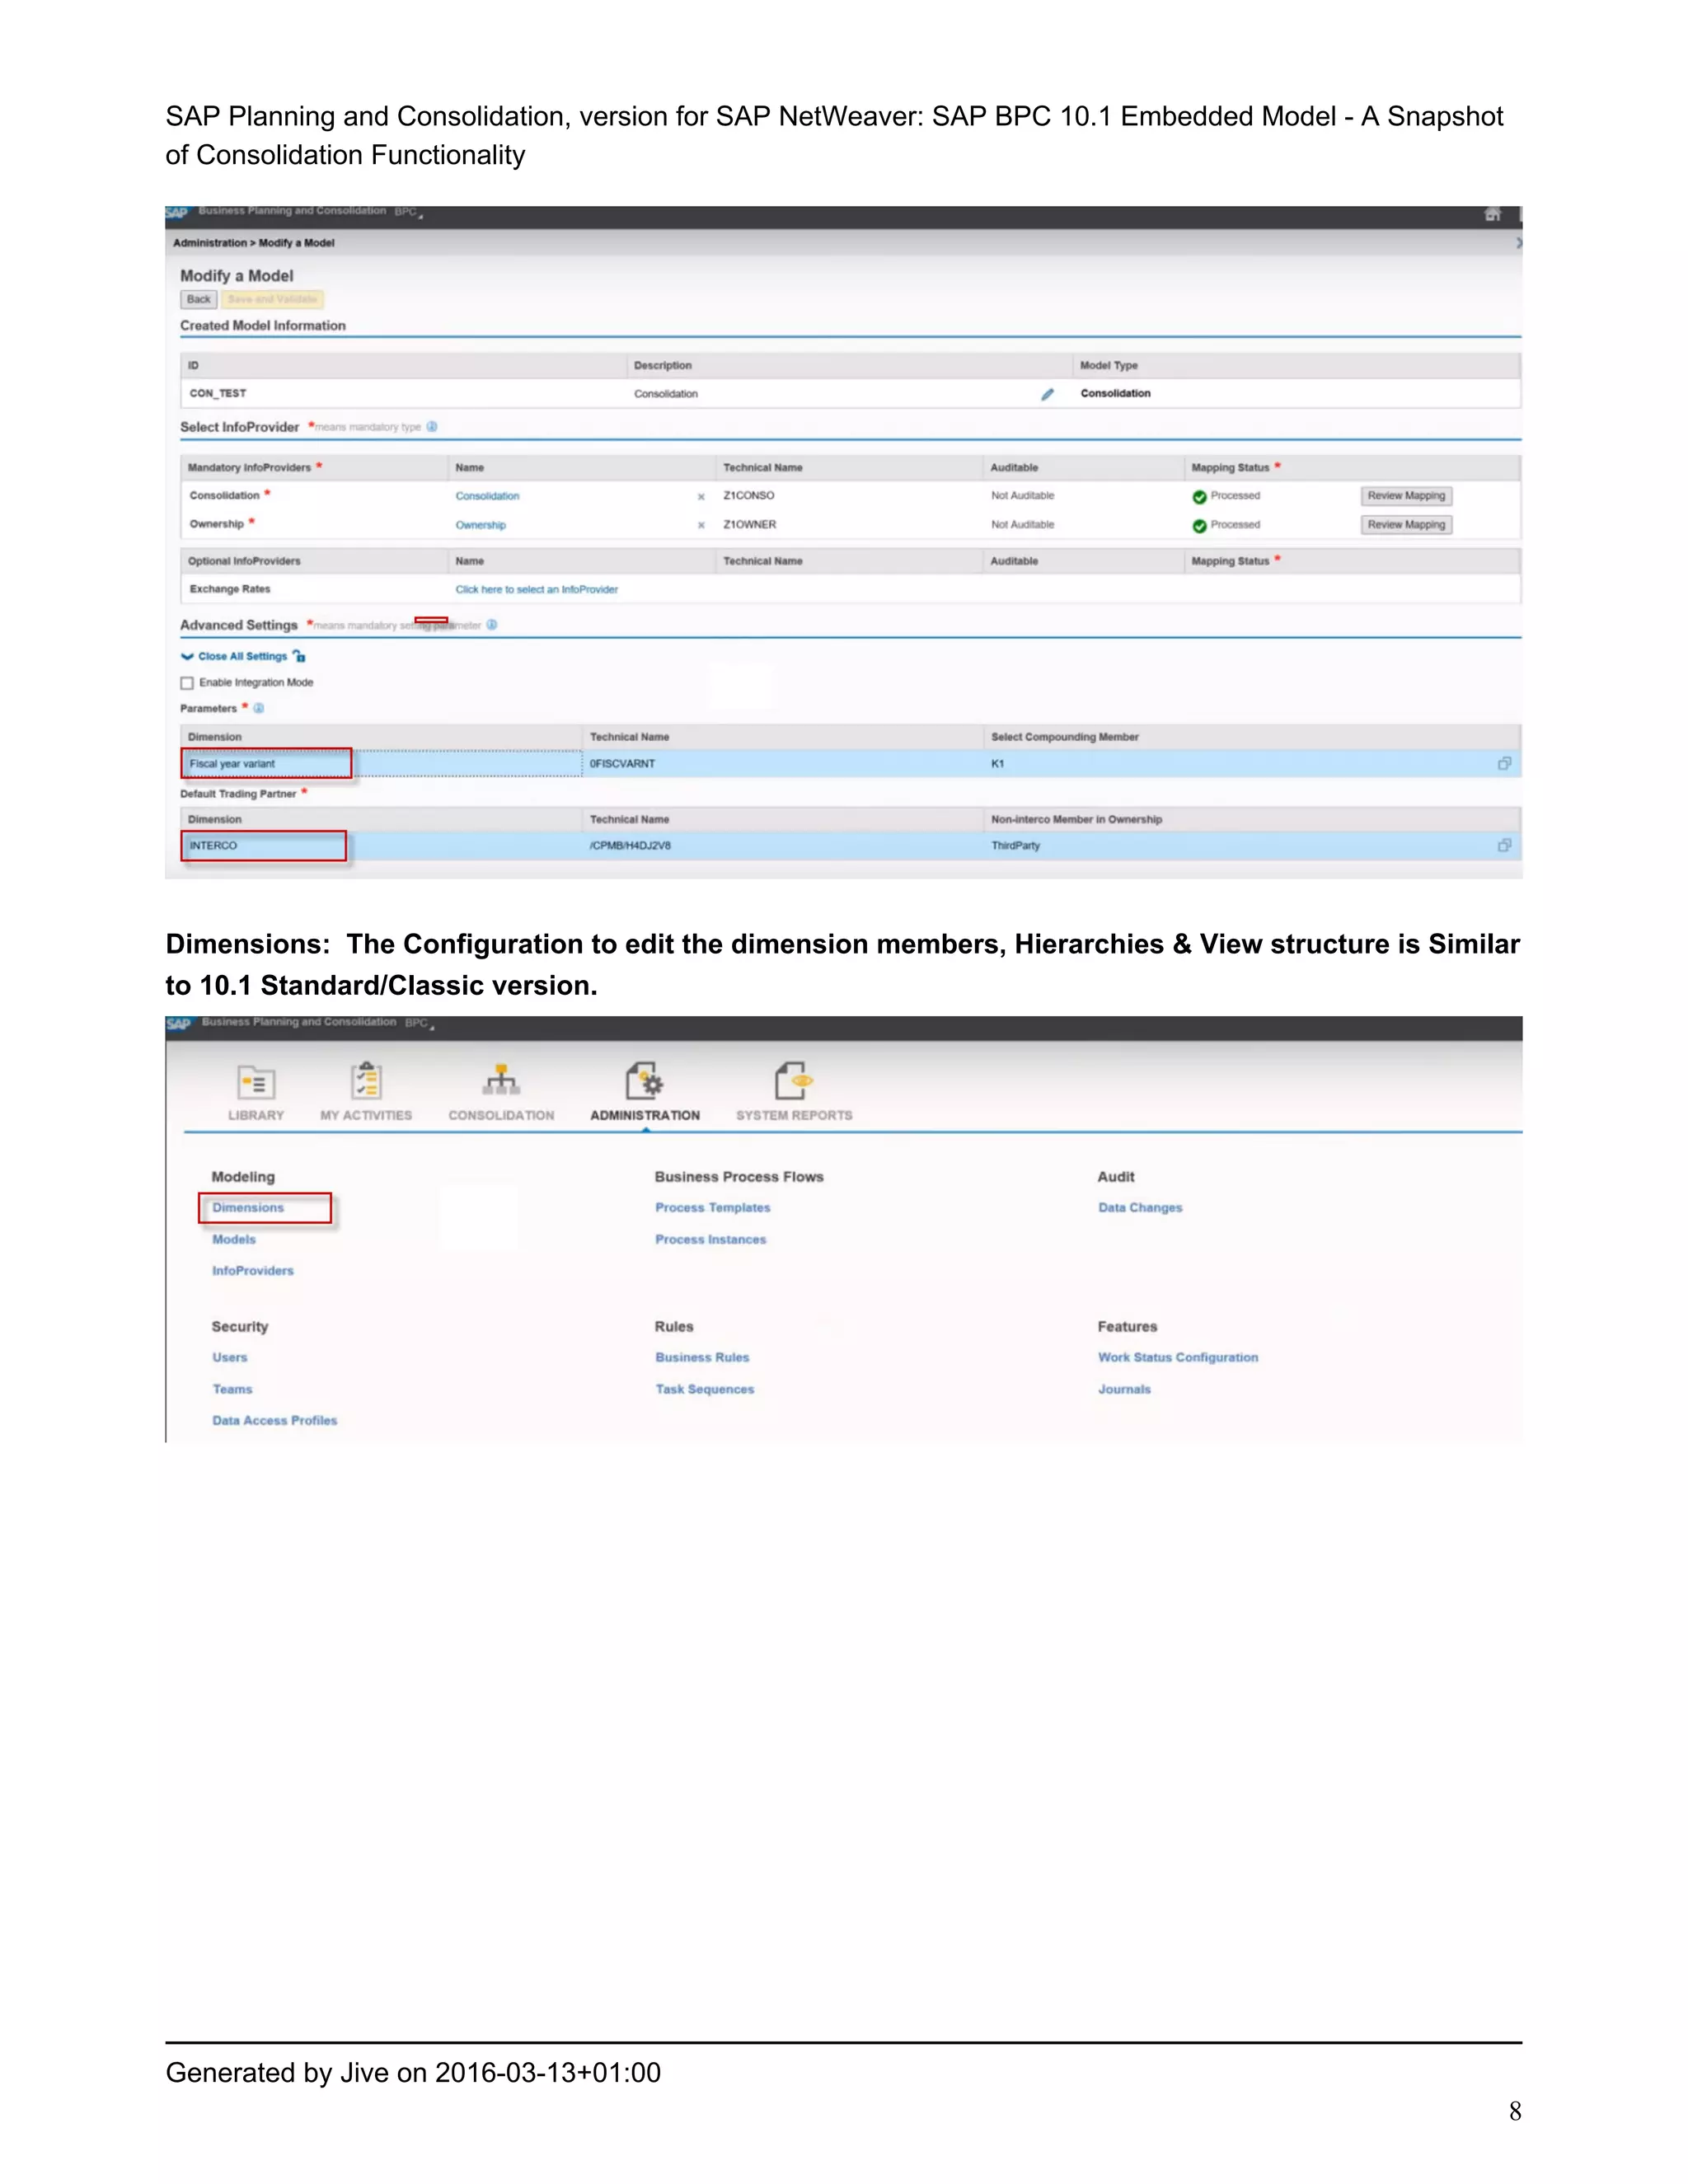The width and height of the screenshot is (1688, 2184).
Task: Open the Business Rules link
Action: (x=702, y=1358)
